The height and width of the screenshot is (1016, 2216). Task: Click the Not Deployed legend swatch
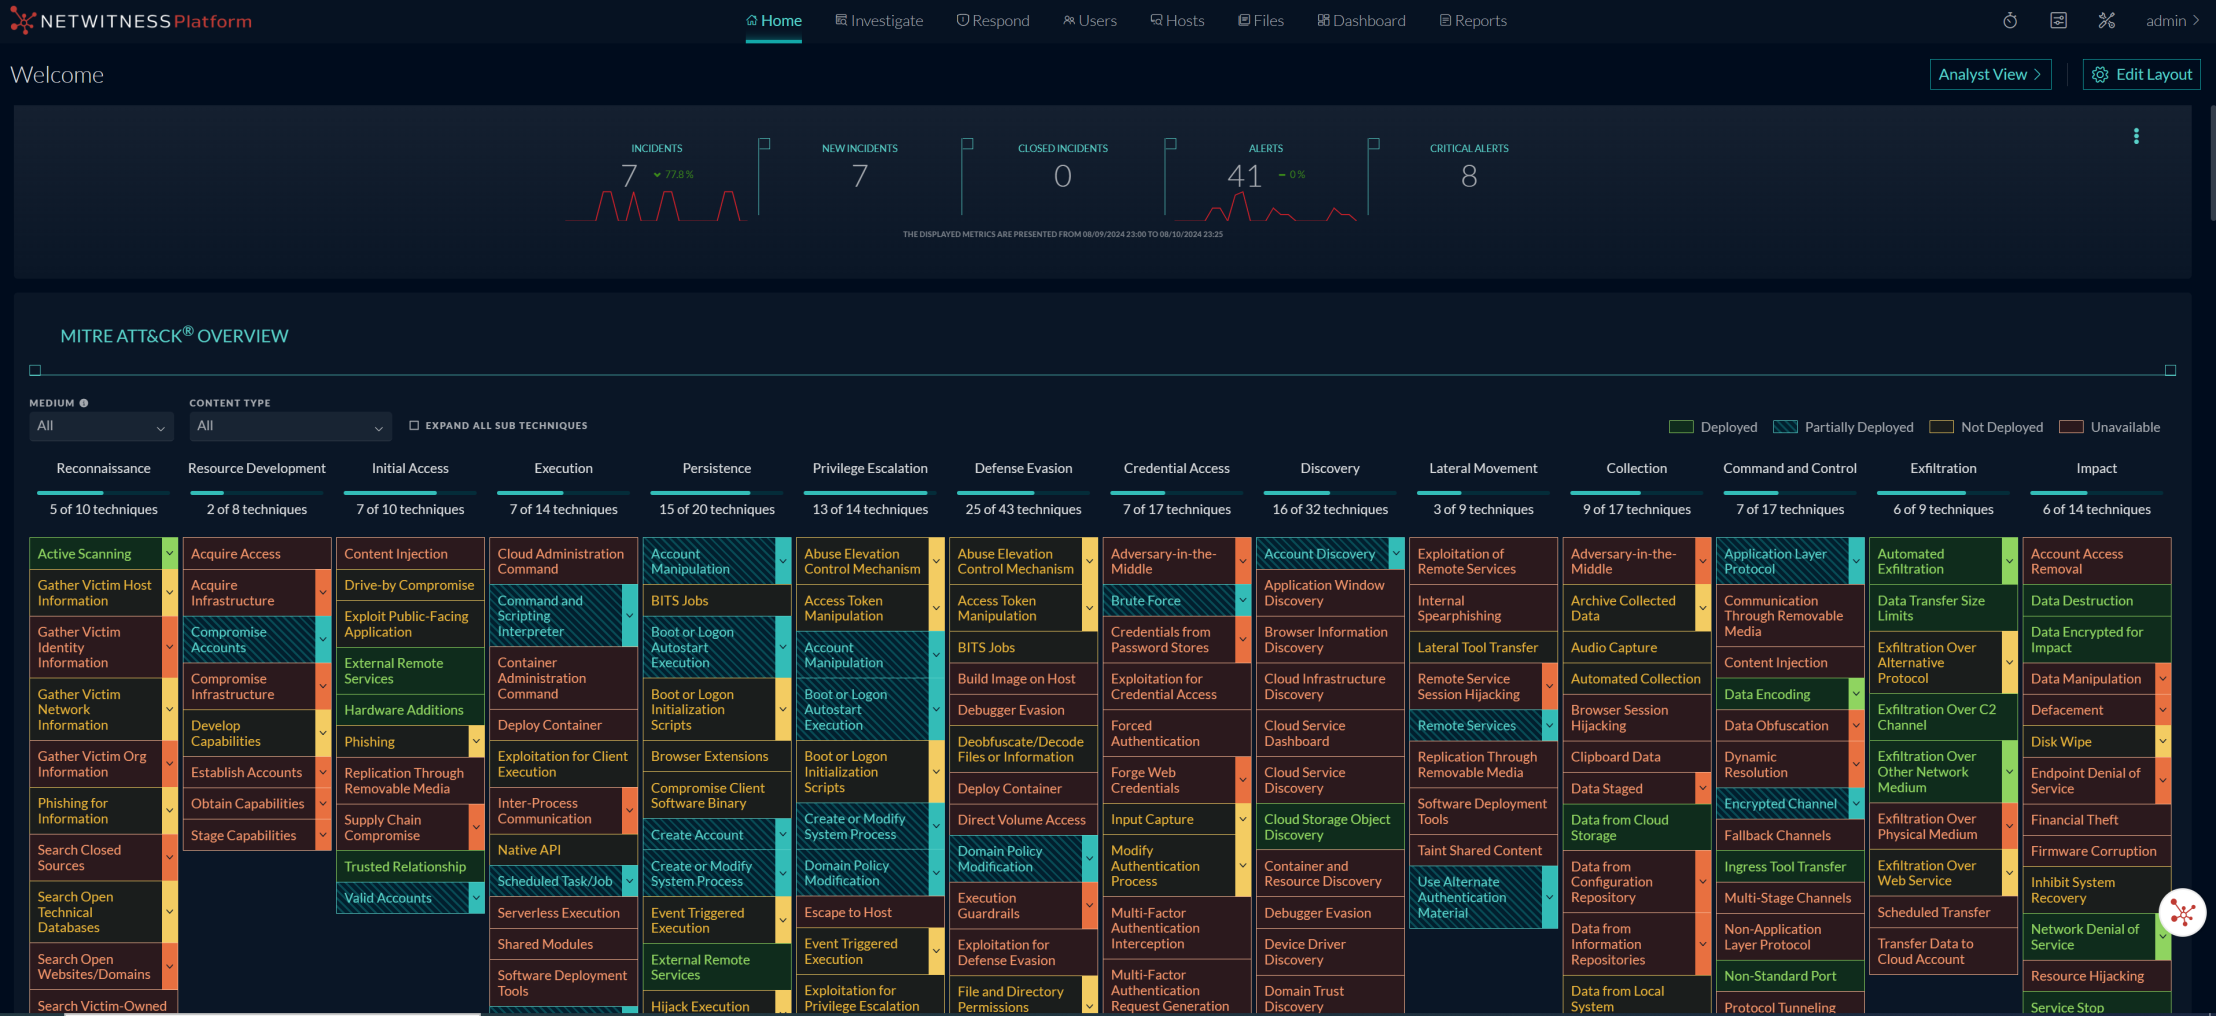click(1941, 427)
